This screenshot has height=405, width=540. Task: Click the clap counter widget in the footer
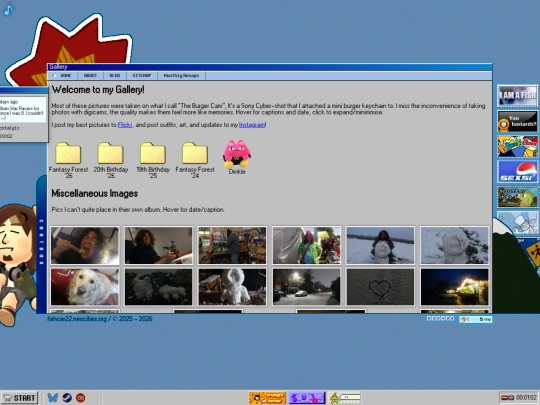coord(476,319)
